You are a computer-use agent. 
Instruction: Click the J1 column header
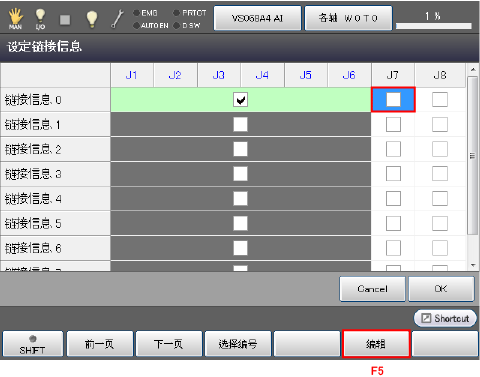pyautogui.click(x=132, y=75)
